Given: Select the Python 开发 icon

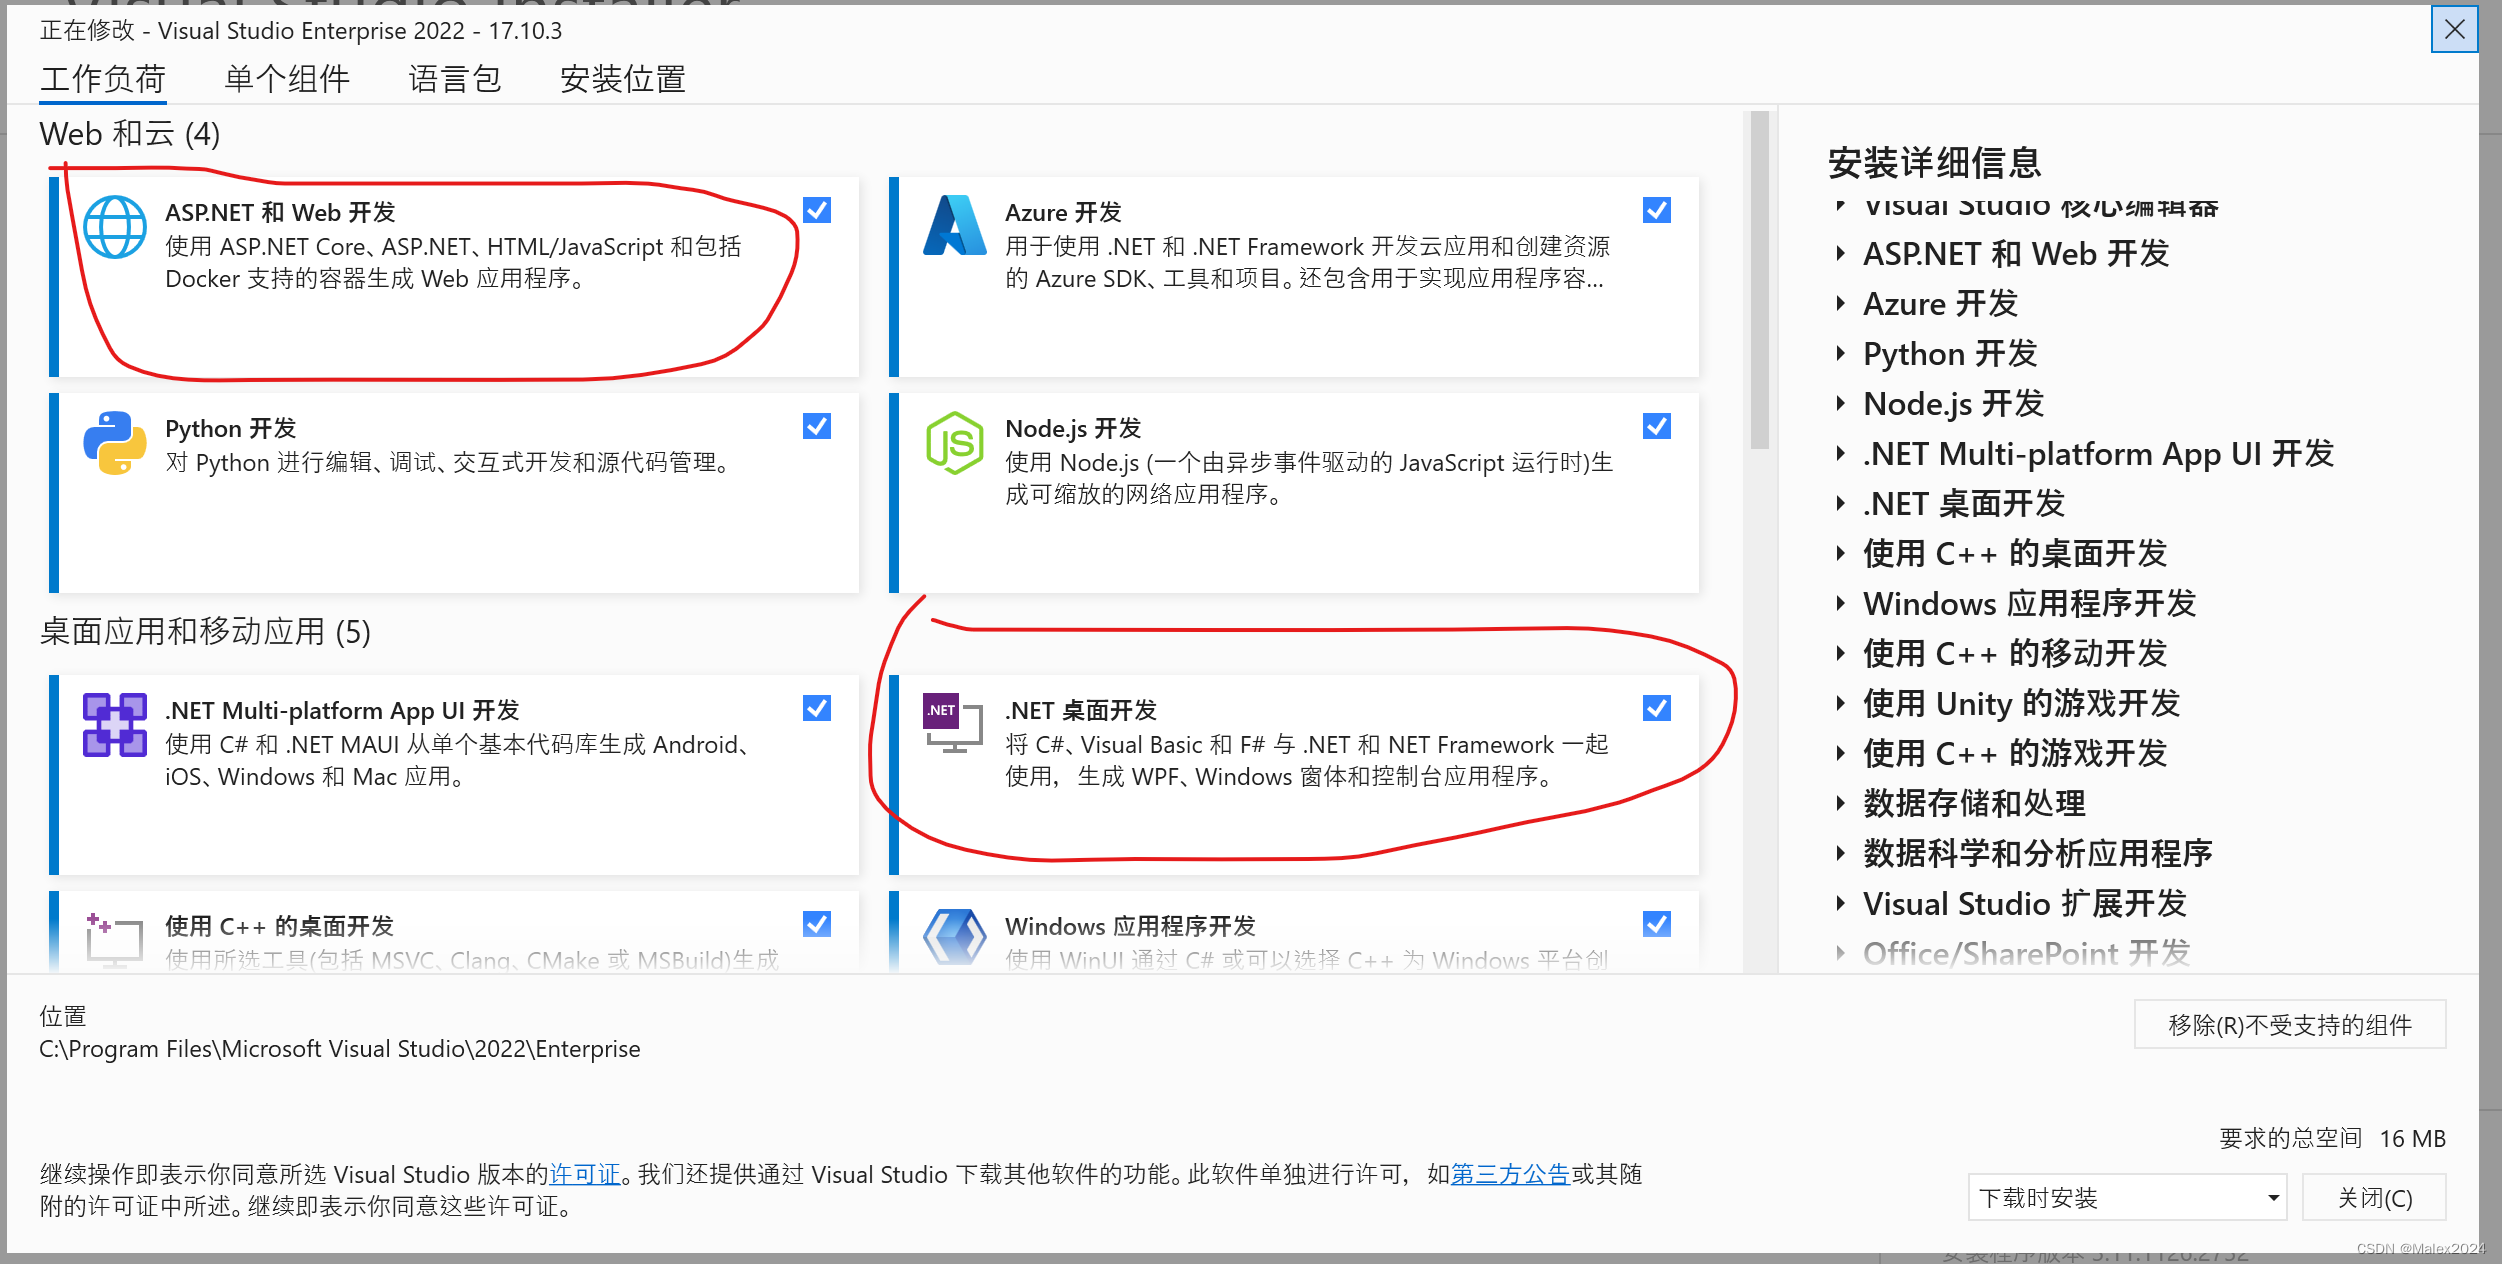Looking at the screenshot, I should click(x=115, y=441).
